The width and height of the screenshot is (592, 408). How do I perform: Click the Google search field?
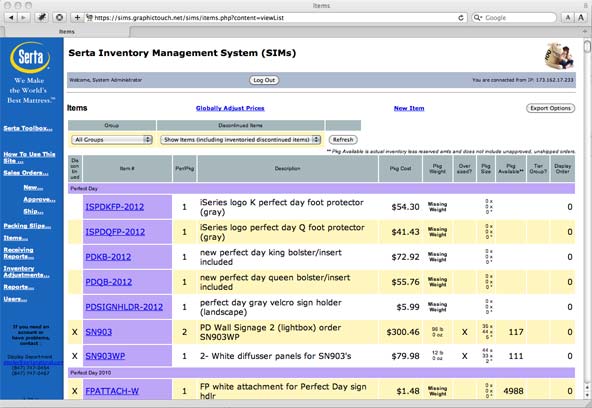(x=514, y=18)
